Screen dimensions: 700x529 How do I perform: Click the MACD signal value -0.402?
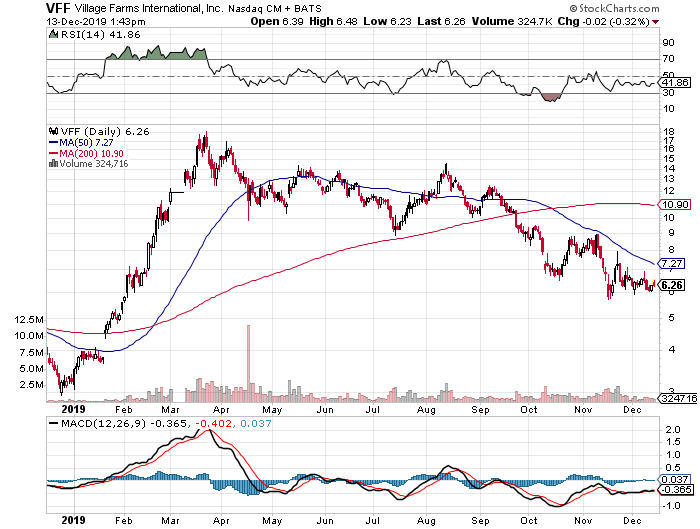(x=213, y=423)
